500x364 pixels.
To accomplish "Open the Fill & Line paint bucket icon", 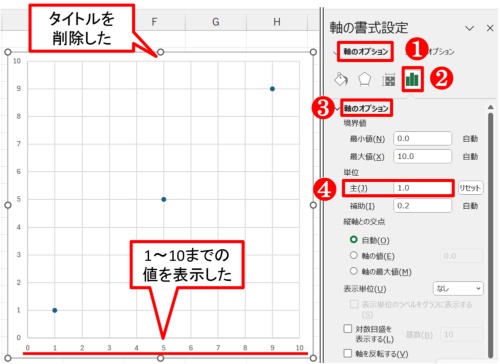I will 341,79.
